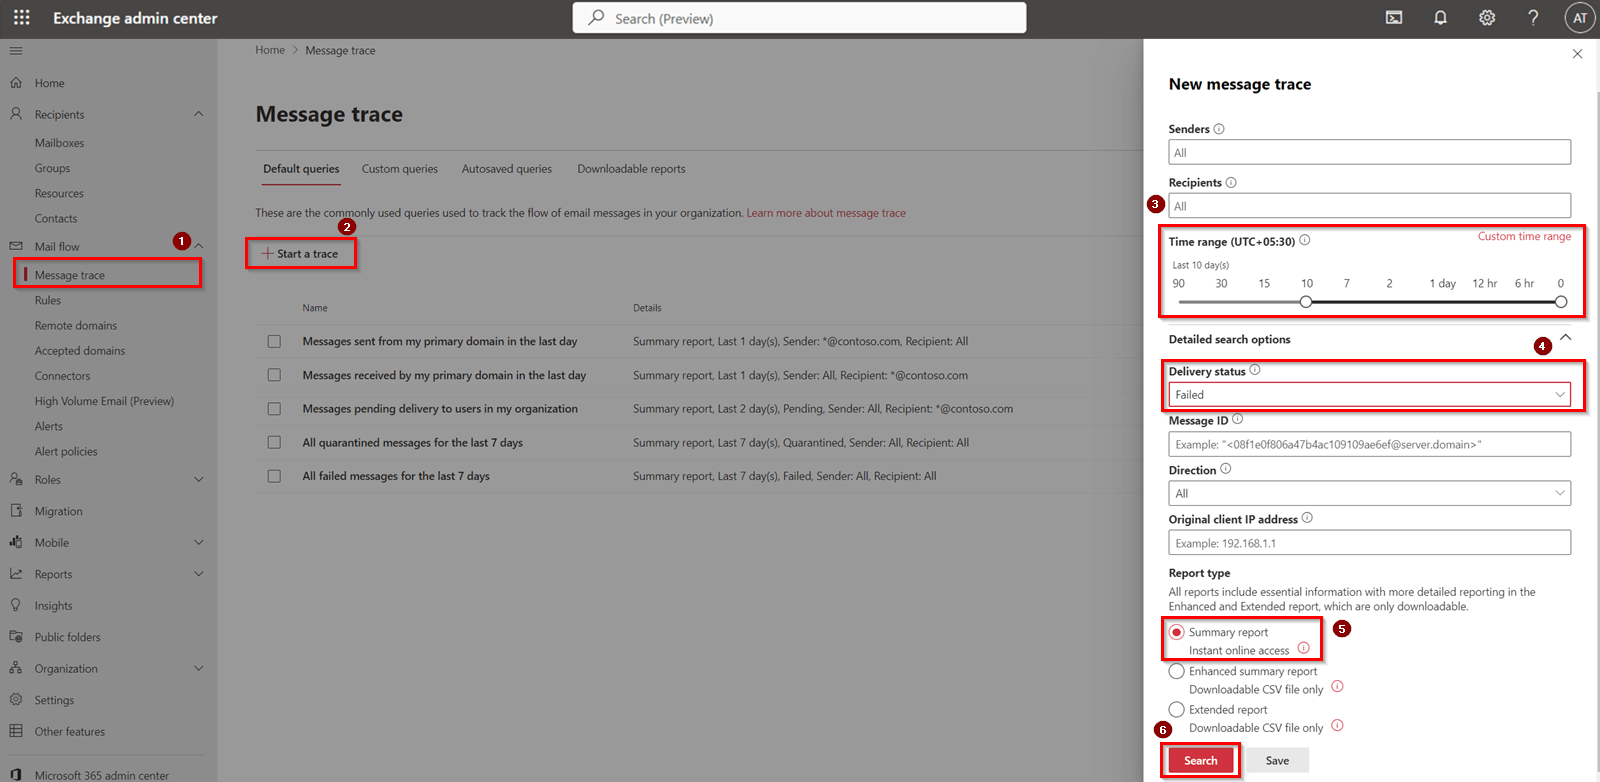Screen dimensions: 1600x782
Task: Click the time range slider's 10-day handle
Action: pyautogui.click(x=1306, y=302)
